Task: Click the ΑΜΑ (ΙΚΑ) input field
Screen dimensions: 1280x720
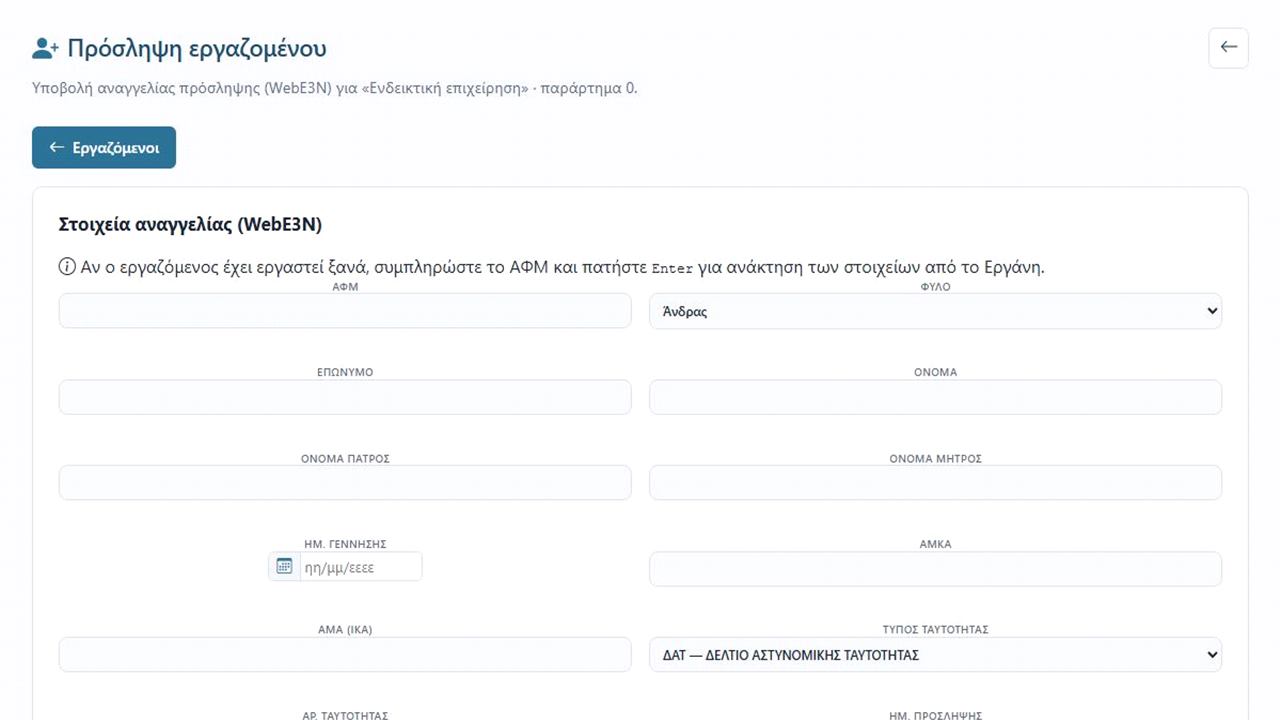Action: pos(345,655)
